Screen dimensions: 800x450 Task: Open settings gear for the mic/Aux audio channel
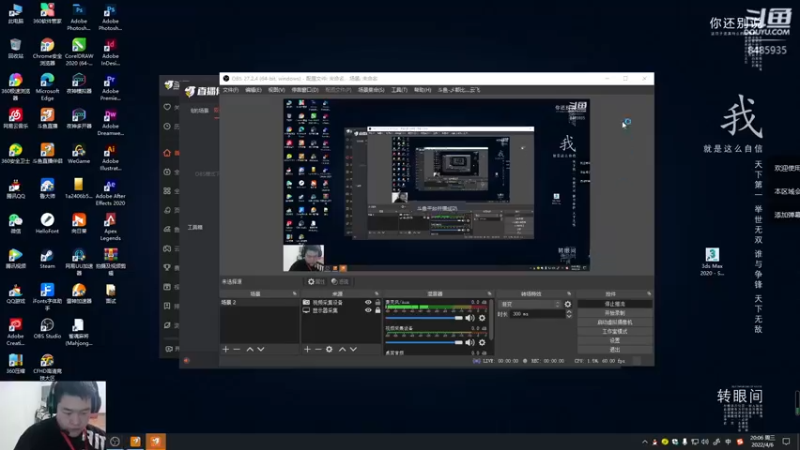pos(482,318)
